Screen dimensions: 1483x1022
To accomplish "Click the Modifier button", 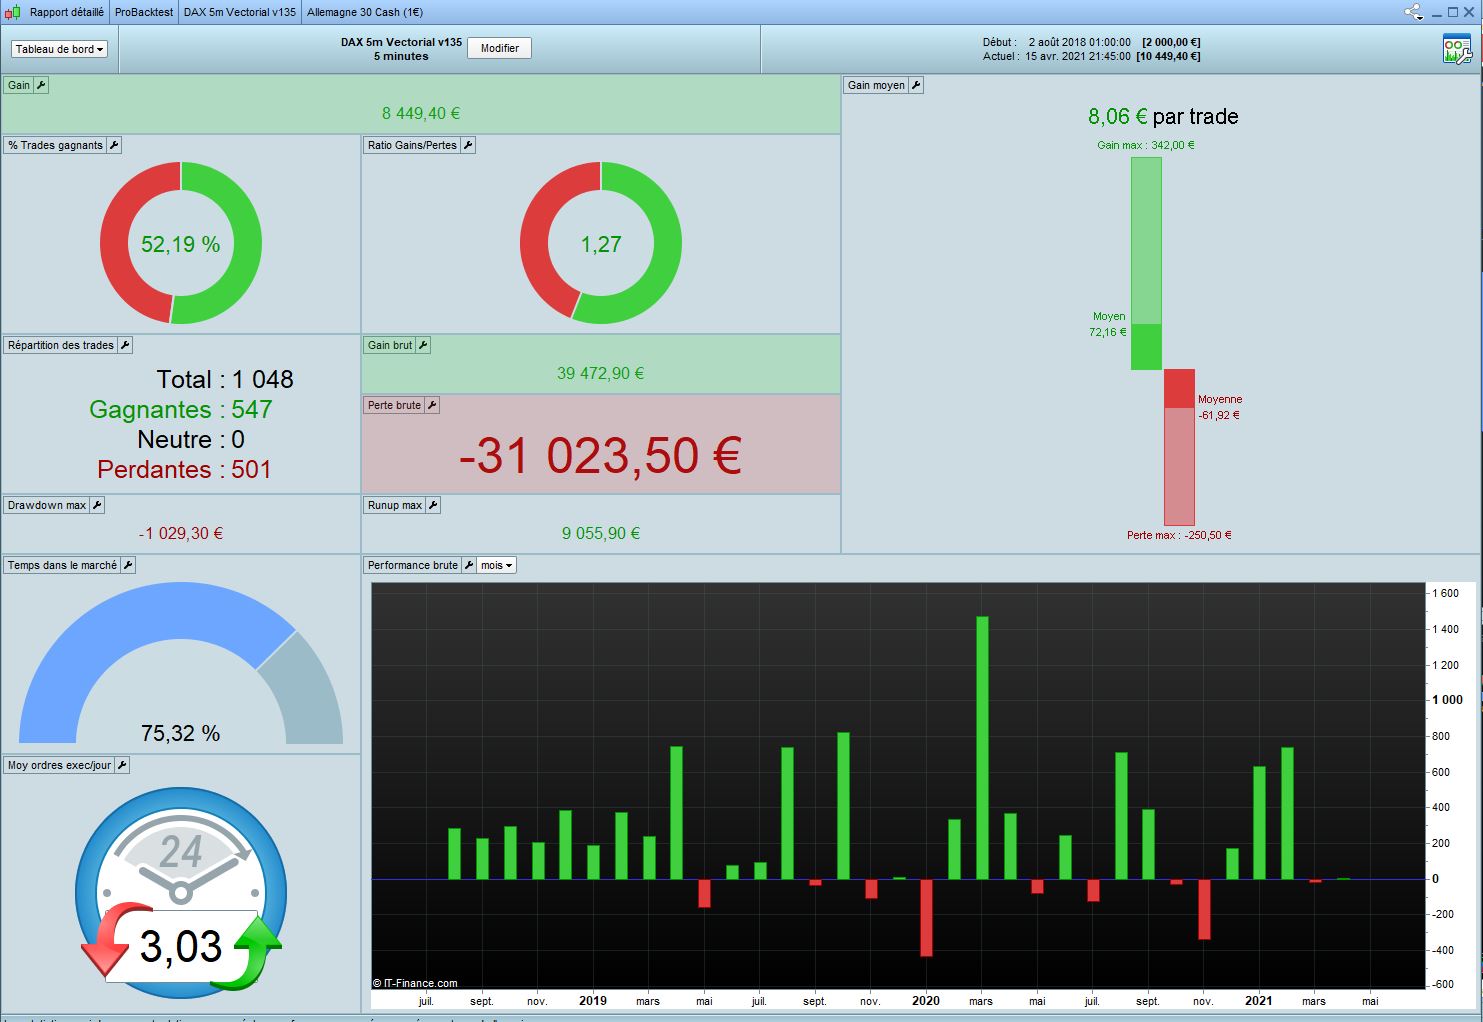I will click(500, 48).
